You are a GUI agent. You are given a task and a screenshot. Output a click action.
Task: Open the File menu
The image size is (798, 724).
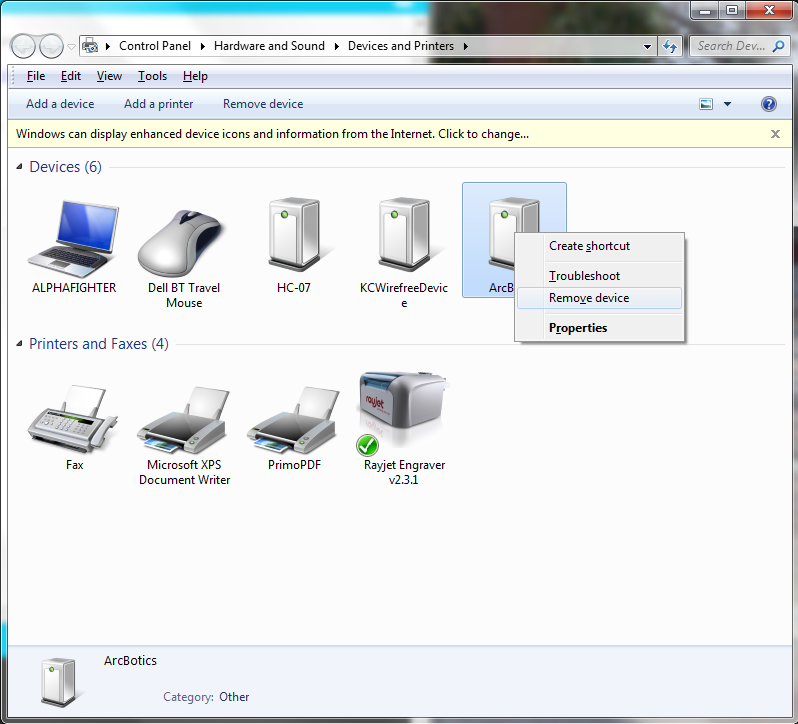tap(36, 76)
